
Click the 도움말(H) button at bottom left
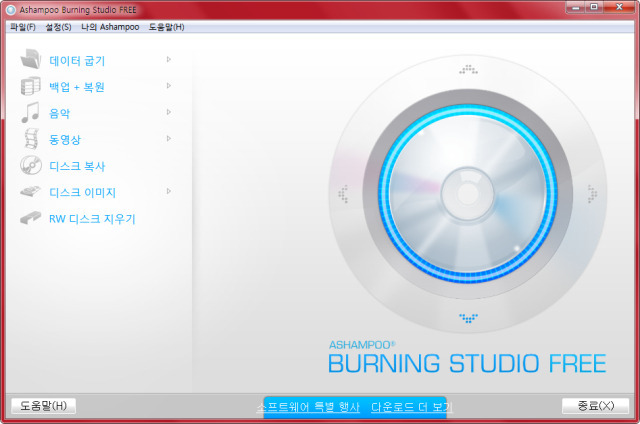tap(43, 406)
